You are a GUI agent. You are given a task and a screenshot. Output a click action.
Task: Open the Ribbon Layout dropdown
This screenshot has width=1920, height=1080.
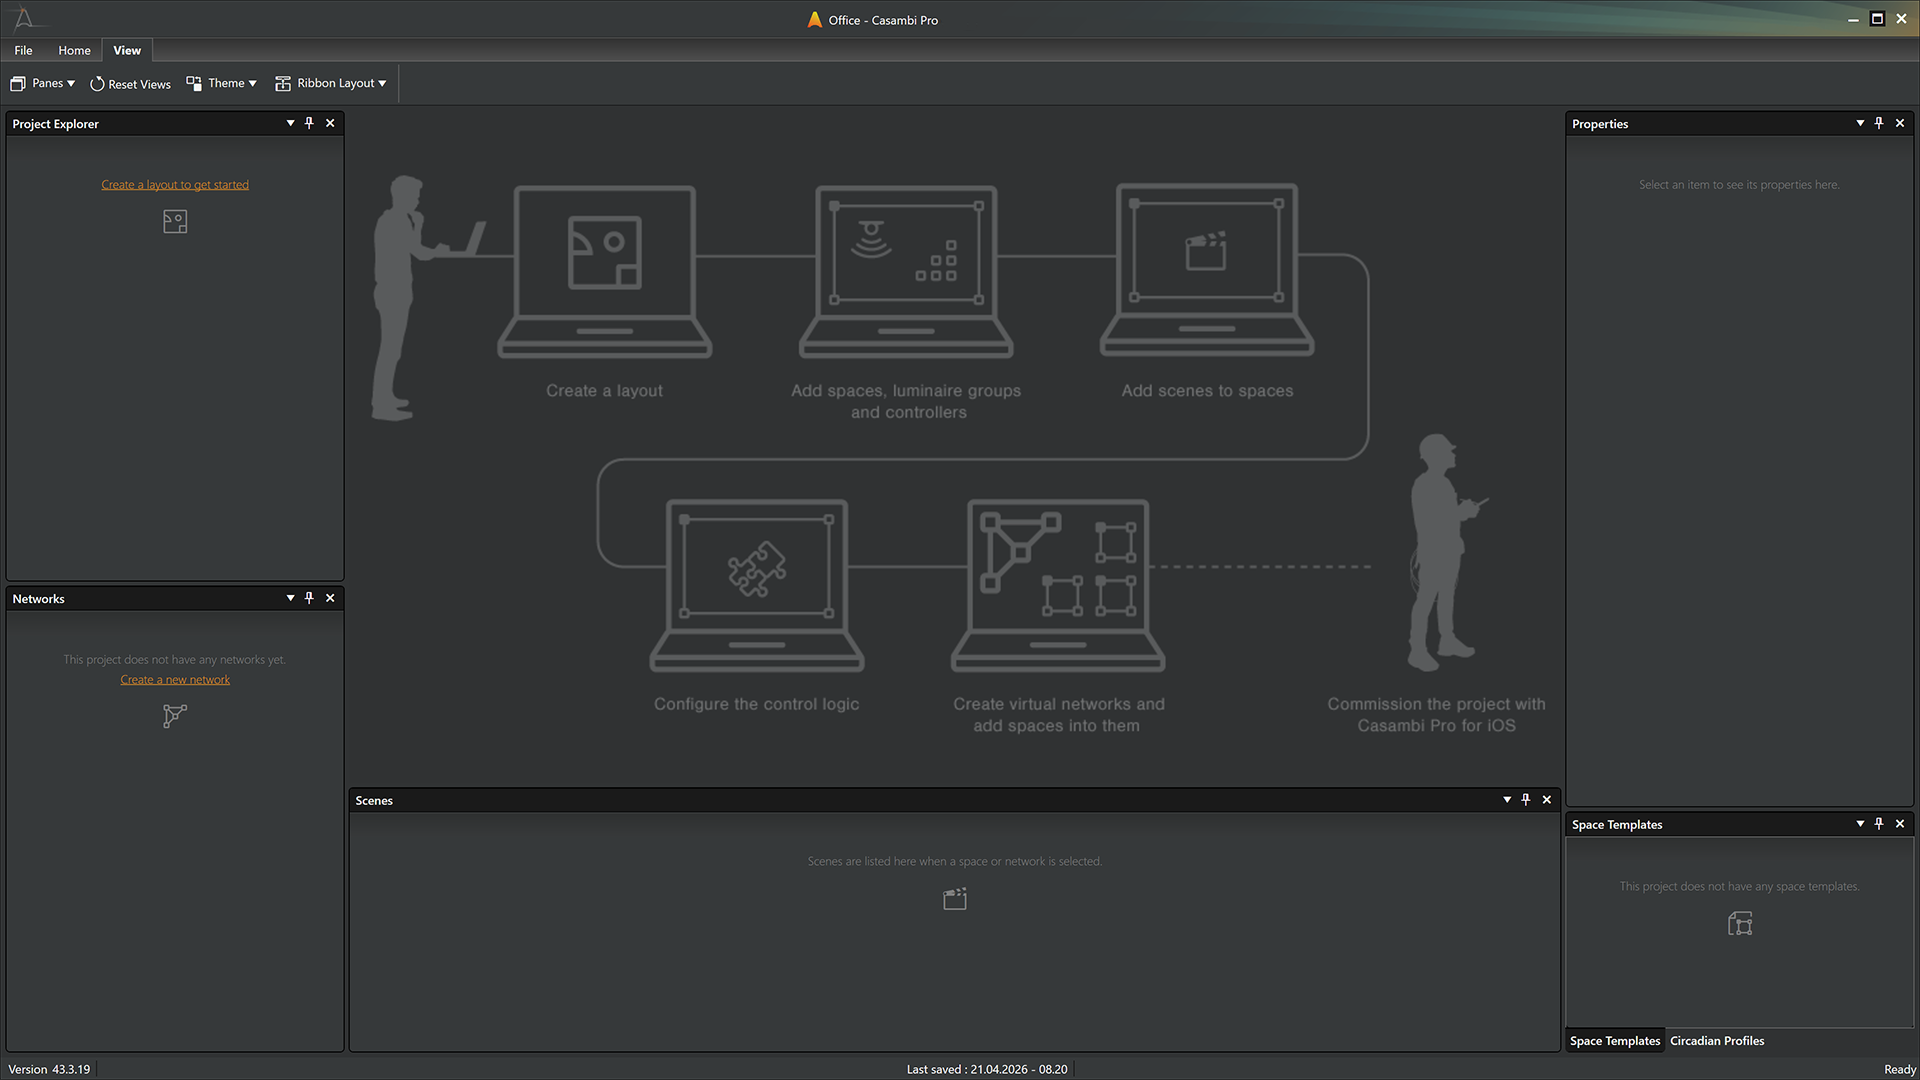[x=330, y=84]
